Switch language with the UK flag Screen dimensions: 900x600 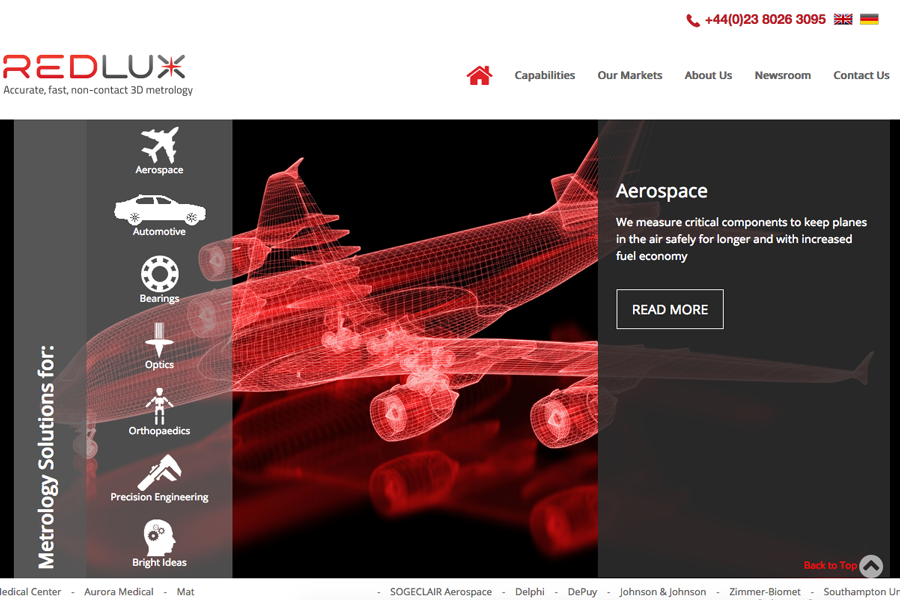tap(843, 20)
